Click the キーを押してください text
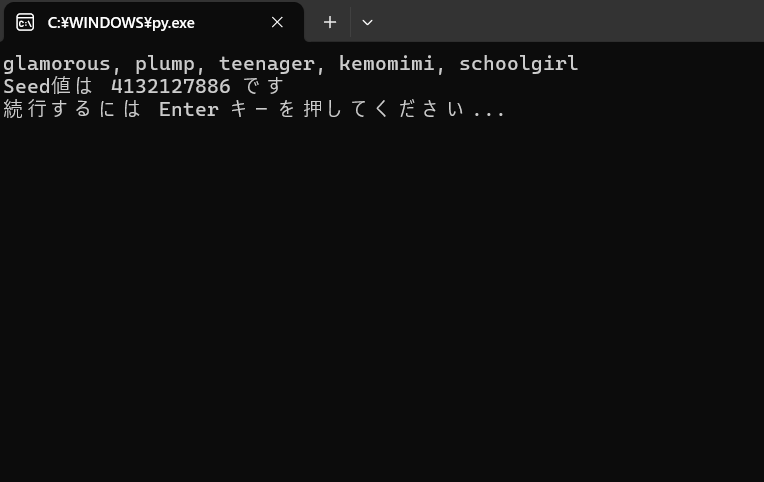Image resolution: width=764 pixels, height=482 pixels. 347,109
